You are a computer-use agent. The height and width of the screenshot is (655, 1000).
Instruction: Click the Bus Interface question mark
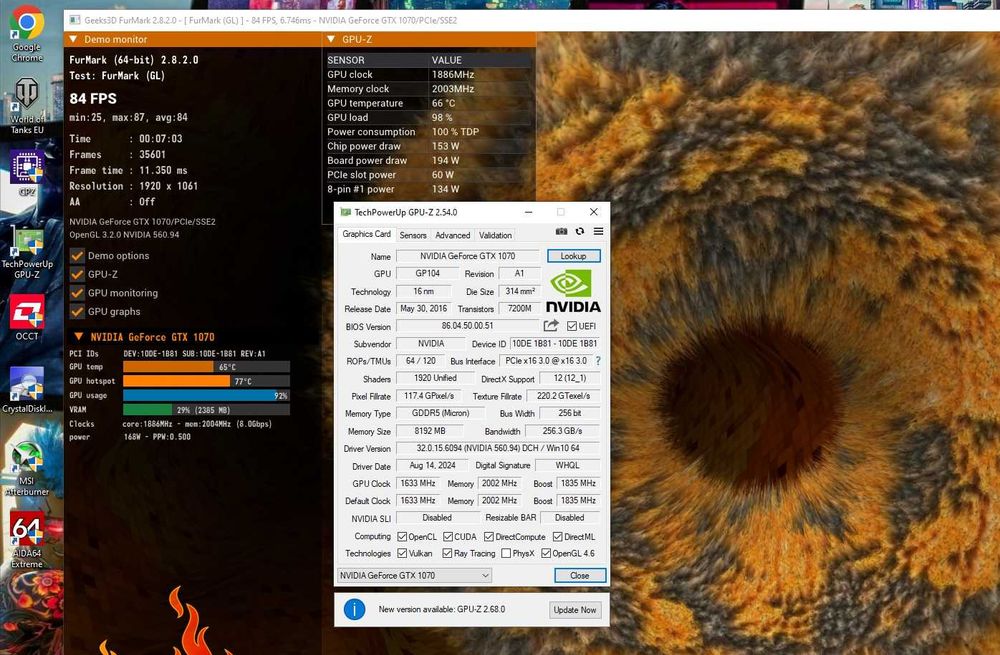click(598, 361)
